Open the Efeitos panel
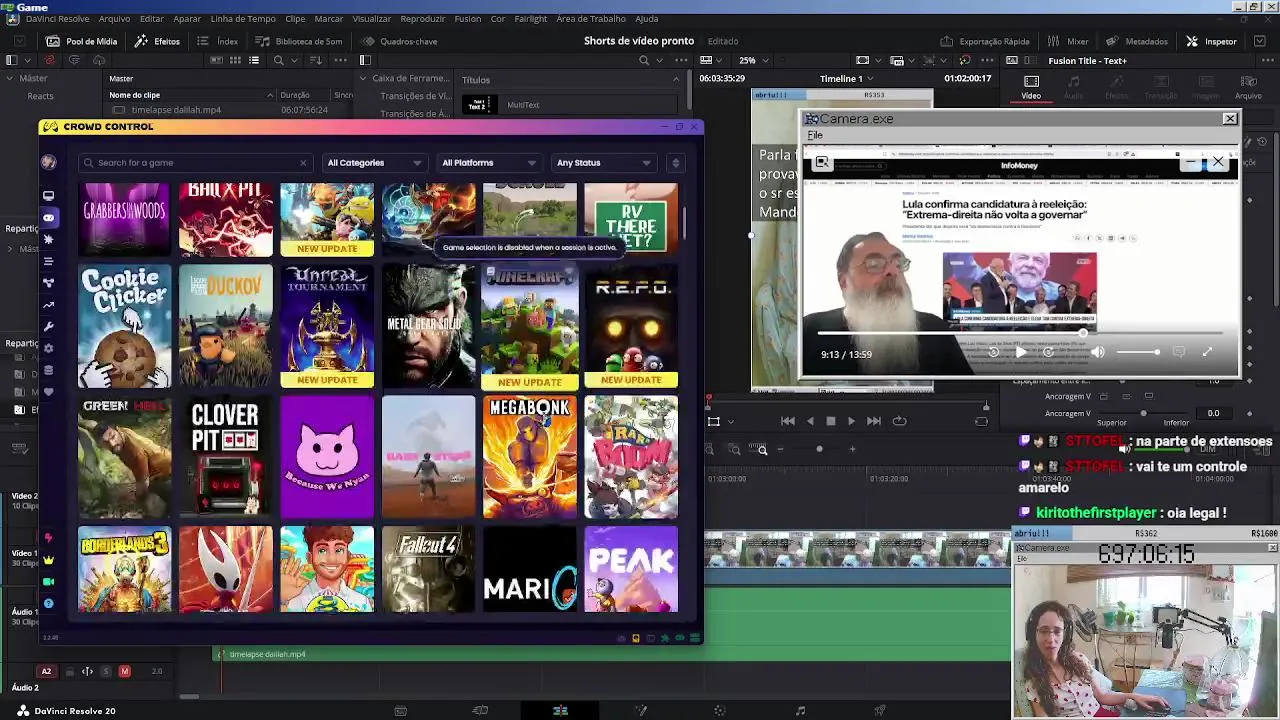Viewport: 1280px width, 720px height. point(157,41)
